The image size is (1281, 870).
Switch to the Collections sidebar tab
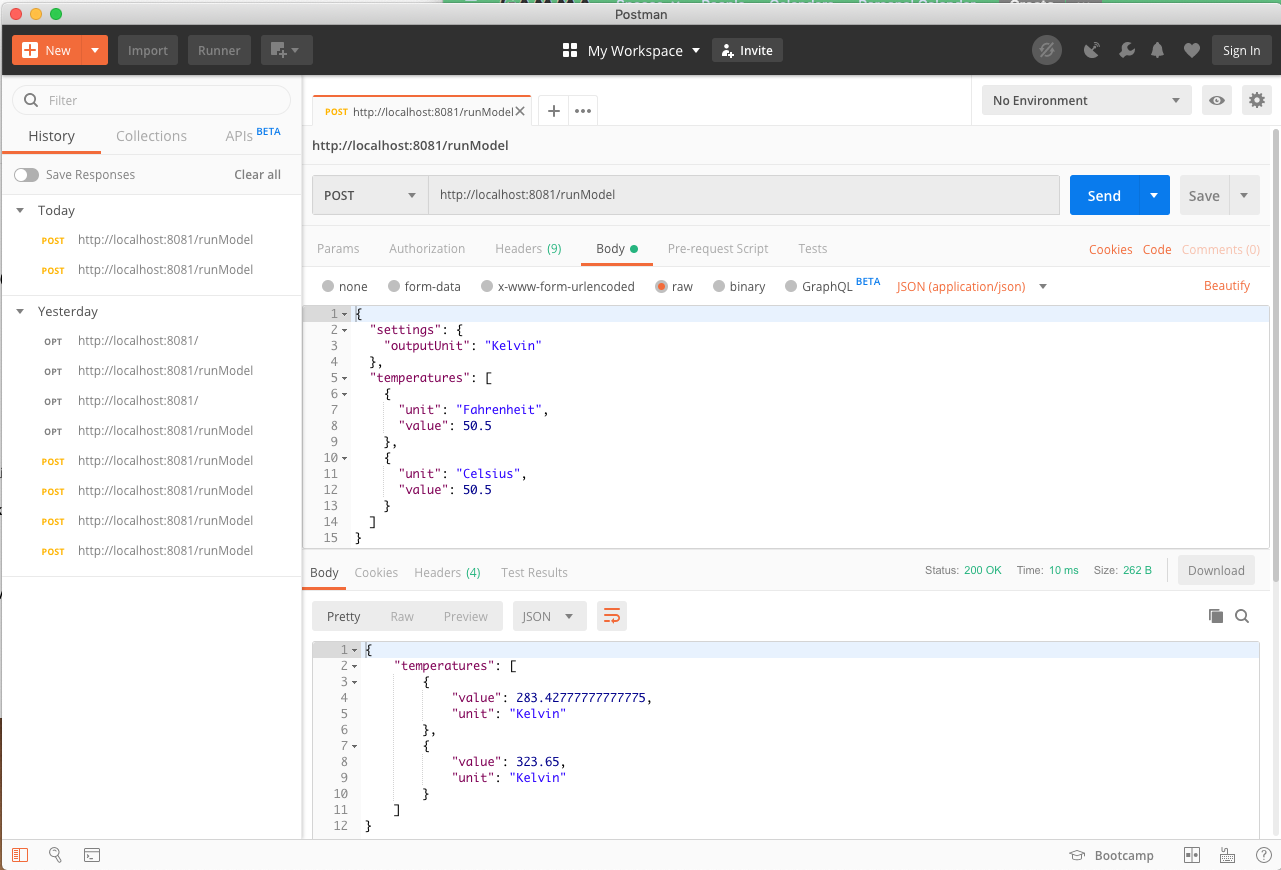tap(151, 136)
